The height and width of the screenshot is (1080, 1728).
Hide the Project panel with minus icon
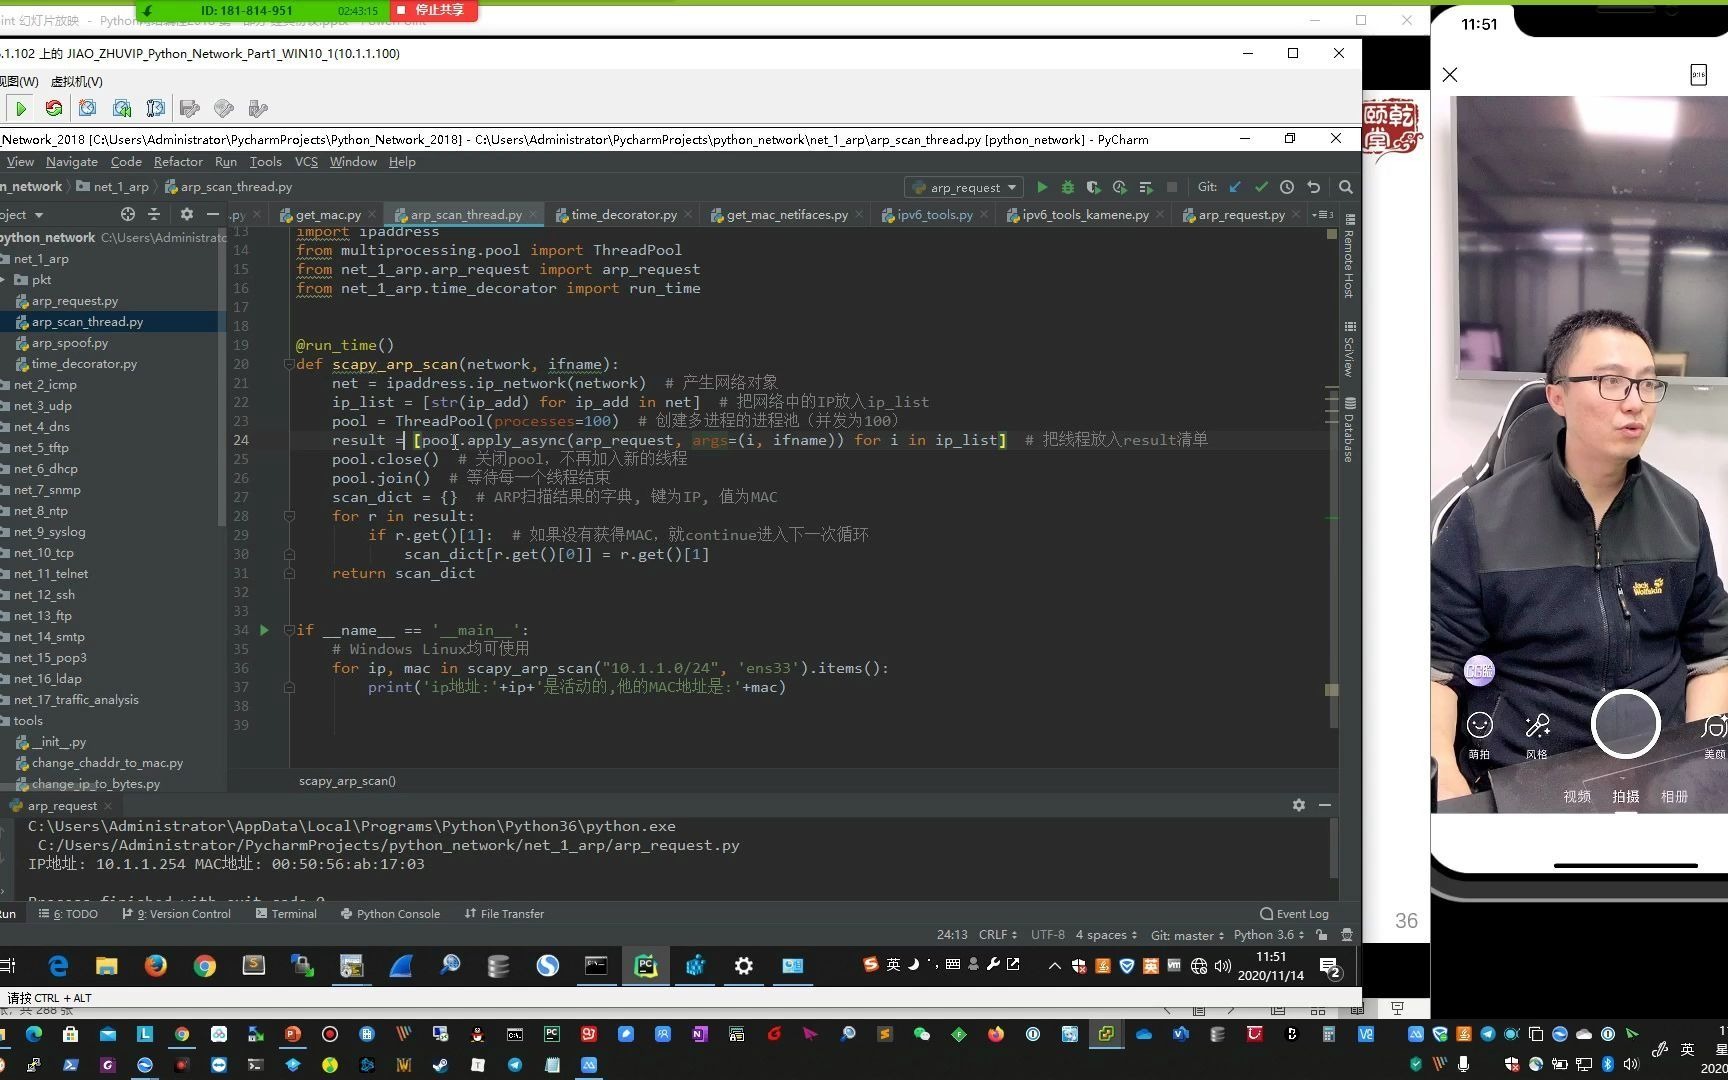[x=212, y=214]
